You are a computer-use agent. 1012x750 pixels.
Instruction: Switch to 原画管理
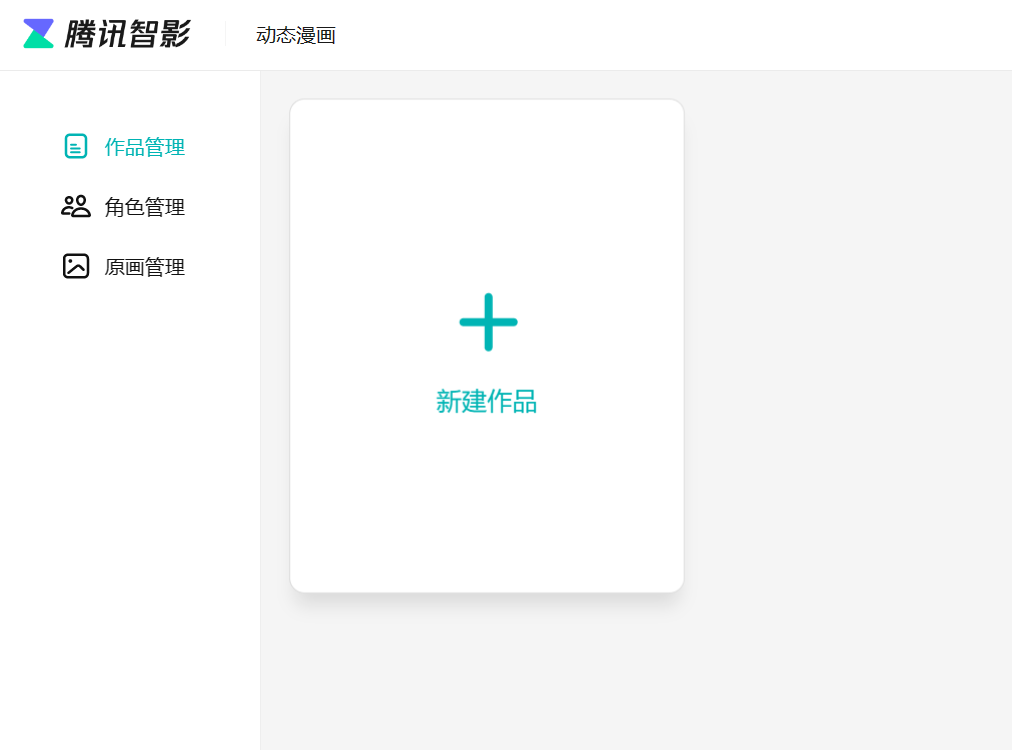tap(143, 267)
